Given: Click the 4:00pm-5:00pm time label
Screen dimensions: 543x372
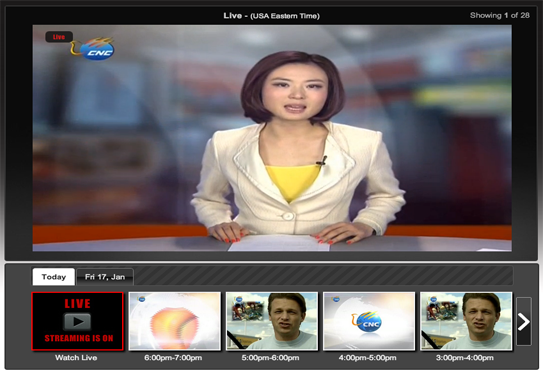Looking at the screenshot, I should [367, 357].
